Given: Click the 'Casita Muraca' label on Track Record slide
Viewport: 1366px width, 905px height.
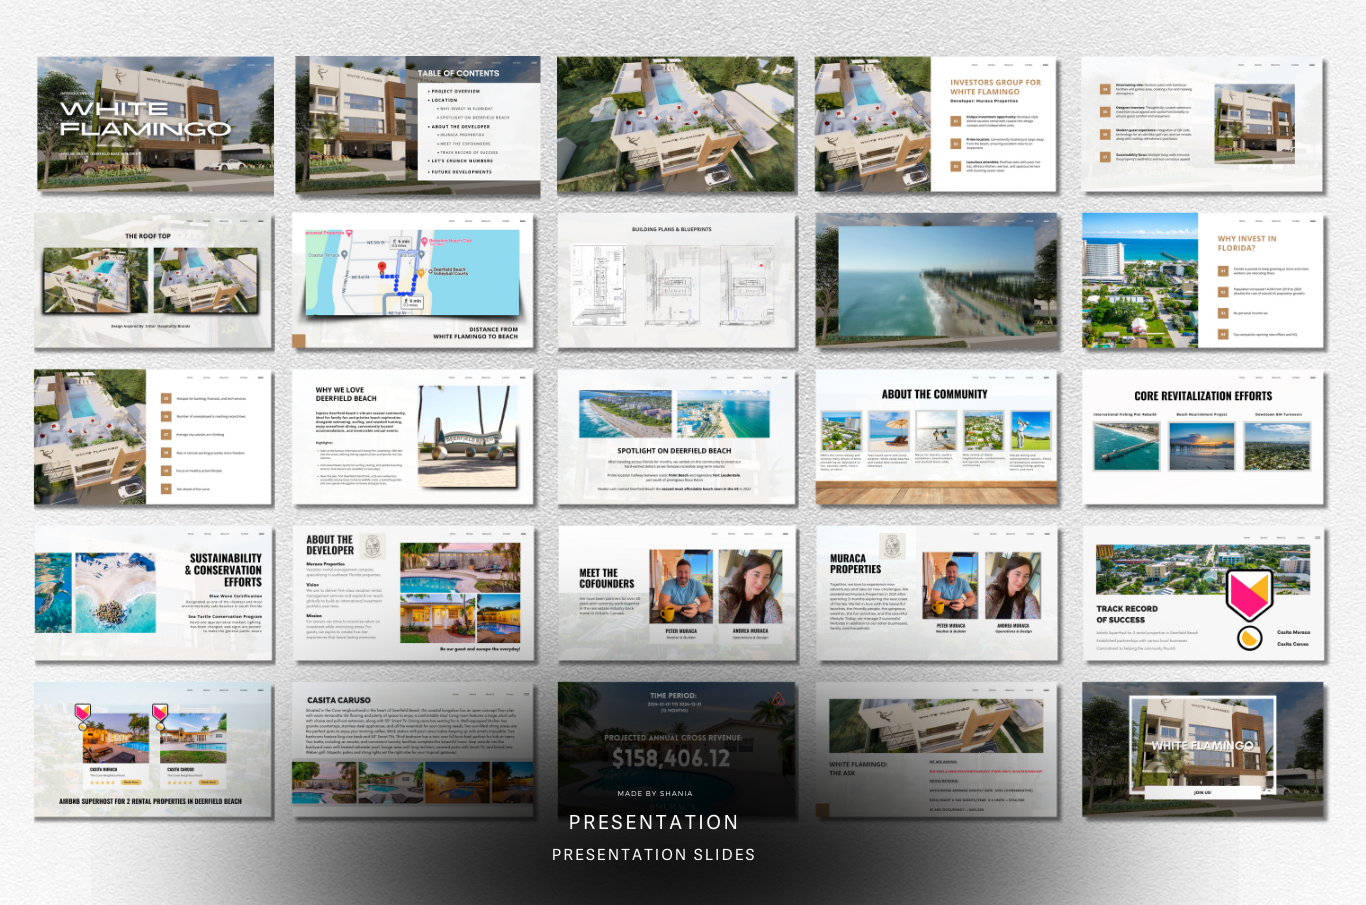Looking at the screenshot, I should click(1293, 632).
